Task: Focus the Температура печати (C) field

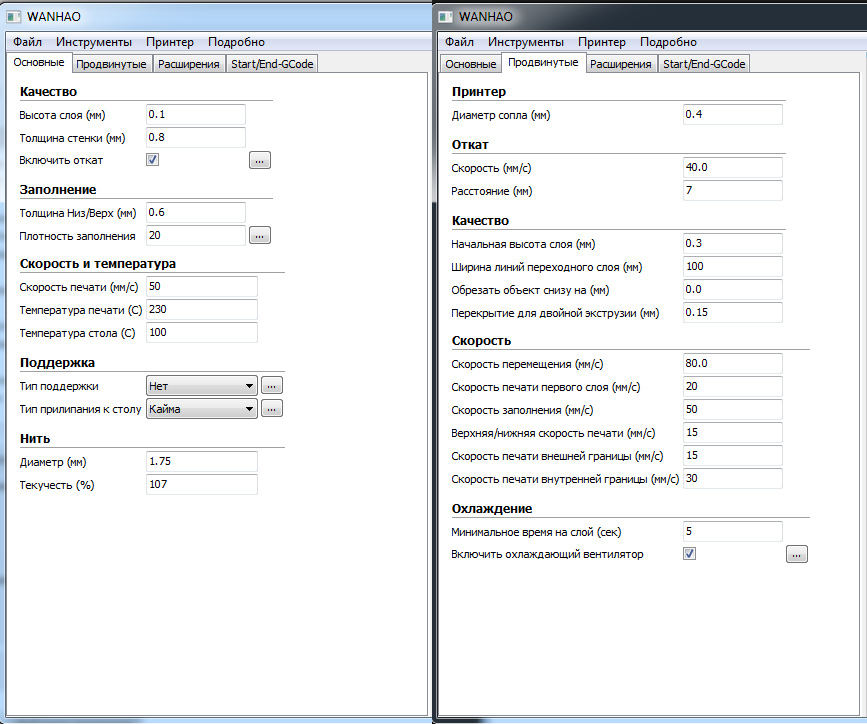Action: click(x=202, y=310)
